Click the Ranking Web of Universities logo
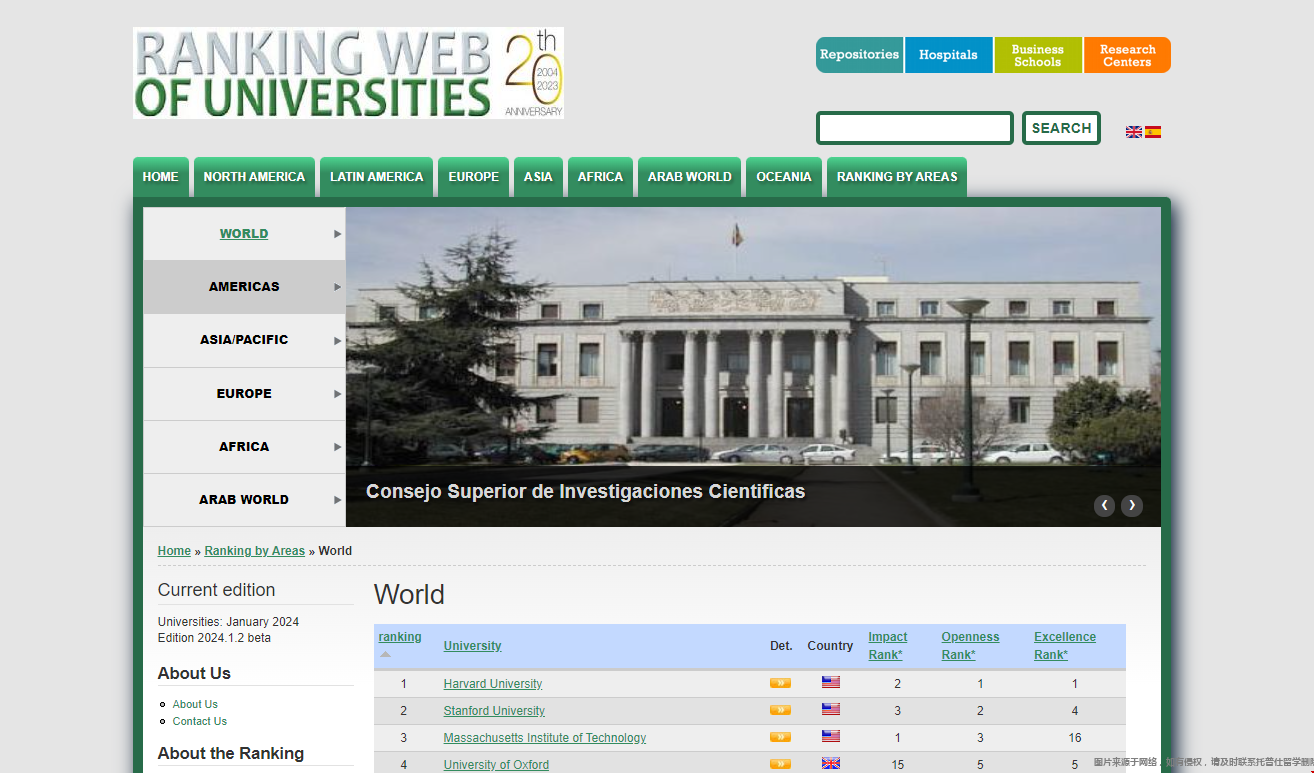The height and width of the screenshot is (773, 1314). pyautogui.click(x=348, y=73)
